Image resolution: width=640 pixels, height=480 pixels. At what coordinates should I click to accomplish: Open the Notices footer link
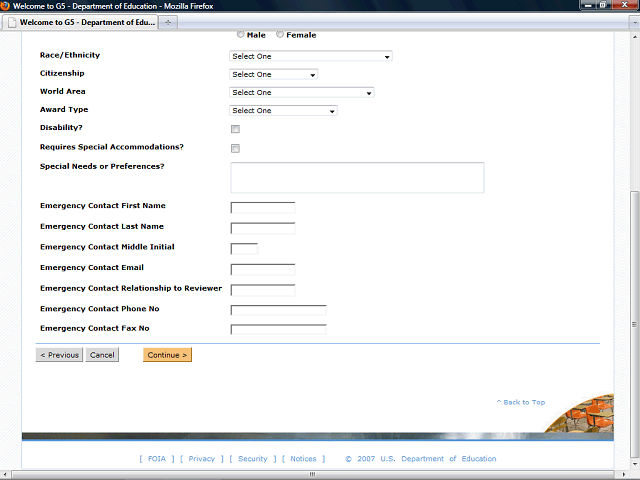[x=303, y=459]
